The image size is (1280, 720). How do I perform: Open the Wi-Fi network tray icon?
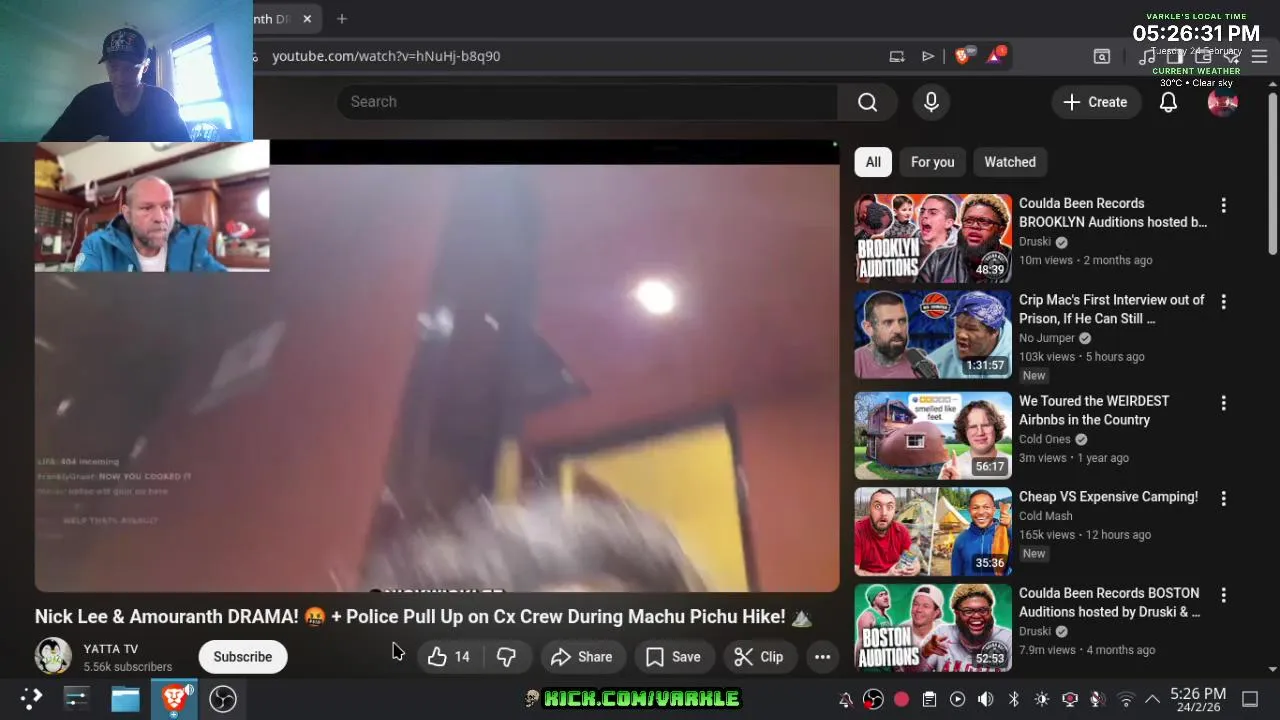[1126, 699]
